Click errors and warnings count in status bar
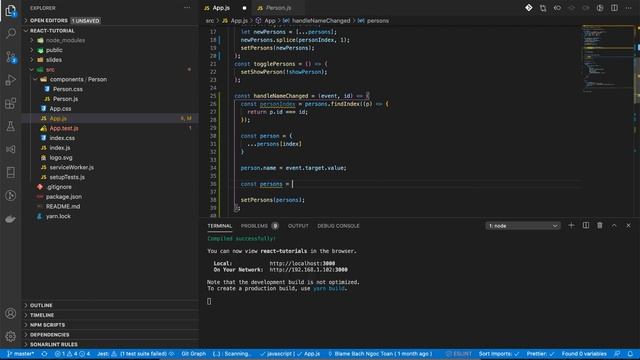The height and width of the screenshot is (360, 640). [x=72, y=354]
